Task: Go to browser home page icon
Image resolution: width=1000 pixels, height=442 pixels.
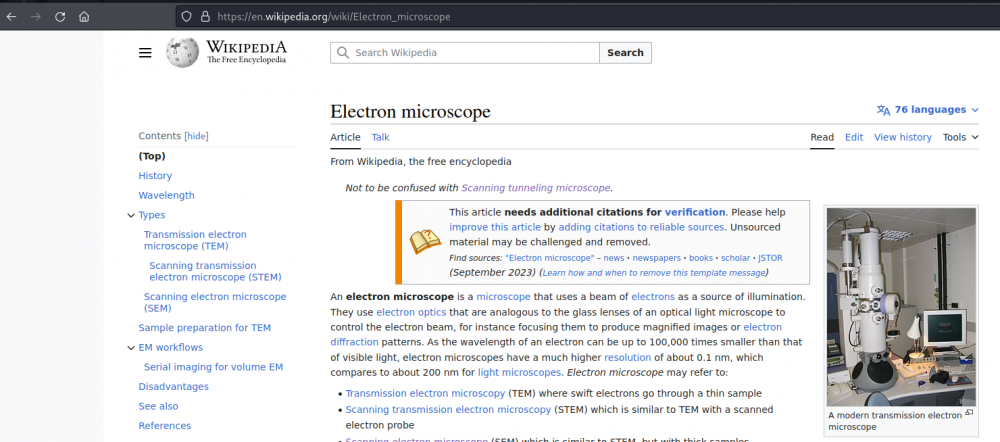Action: click(x=85, y=17)
